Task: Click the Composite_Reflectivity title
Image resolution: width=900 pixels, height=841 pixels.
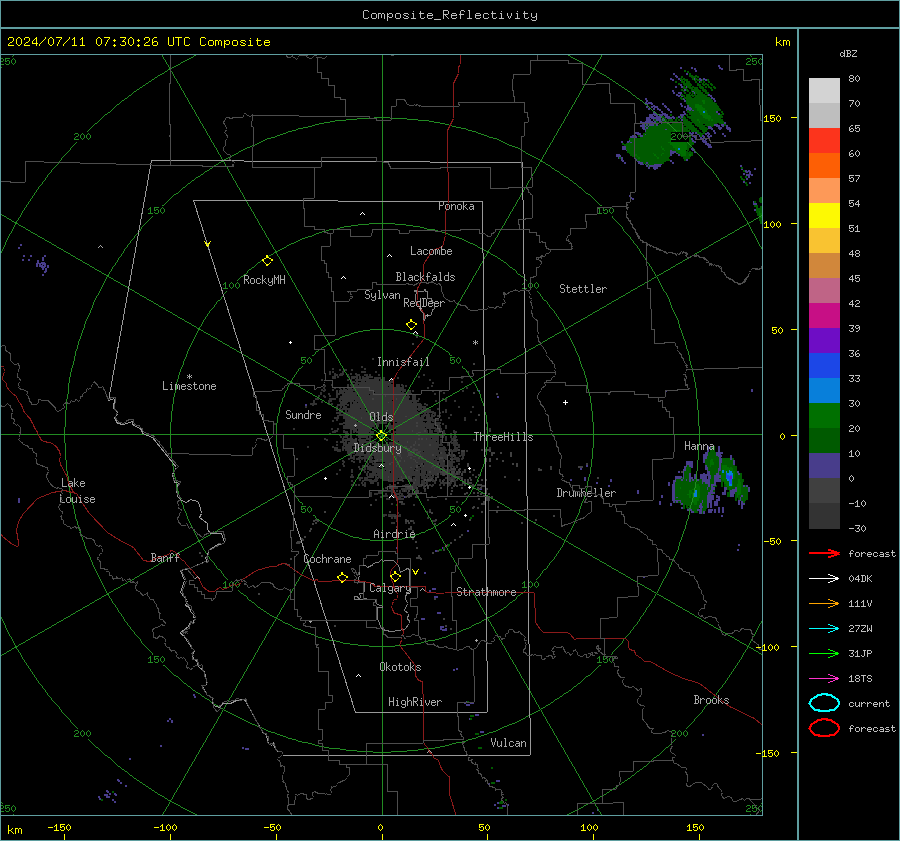Action: (x=449, y=15)
